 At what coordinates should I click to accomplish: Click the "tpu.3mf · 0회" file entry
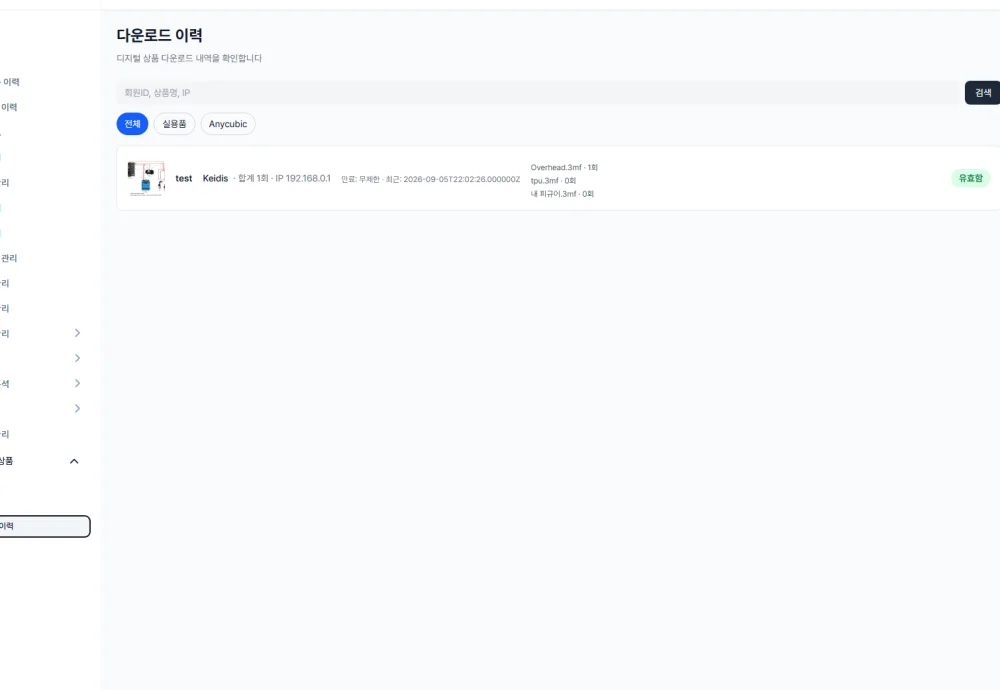click(553, 180)
